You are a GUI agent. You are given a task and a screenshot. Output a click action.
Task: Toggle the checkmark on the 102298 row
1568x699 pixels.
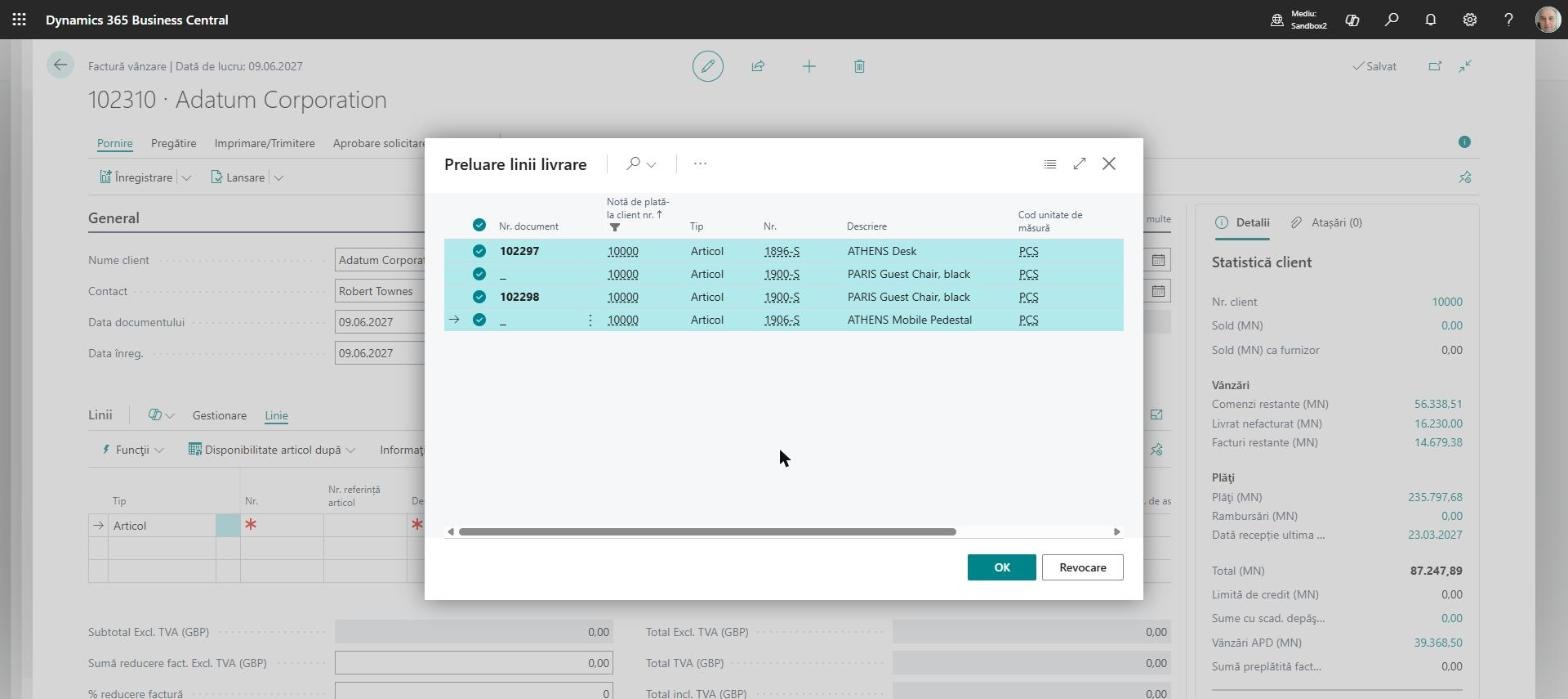479,297
